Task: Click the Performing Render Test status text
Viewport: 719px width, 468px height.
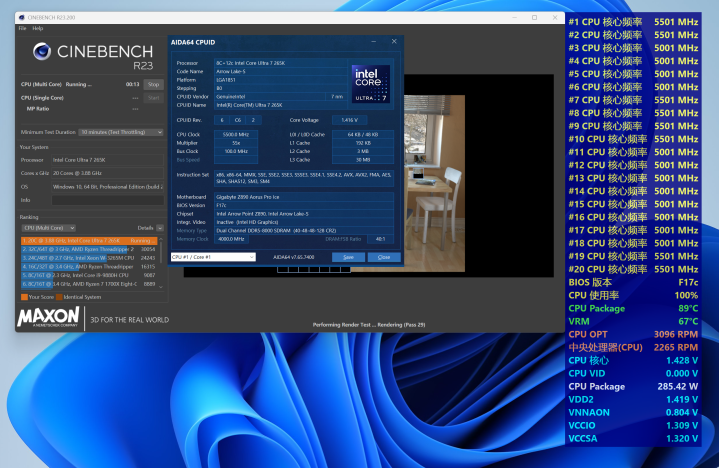Action: (369, 325)
